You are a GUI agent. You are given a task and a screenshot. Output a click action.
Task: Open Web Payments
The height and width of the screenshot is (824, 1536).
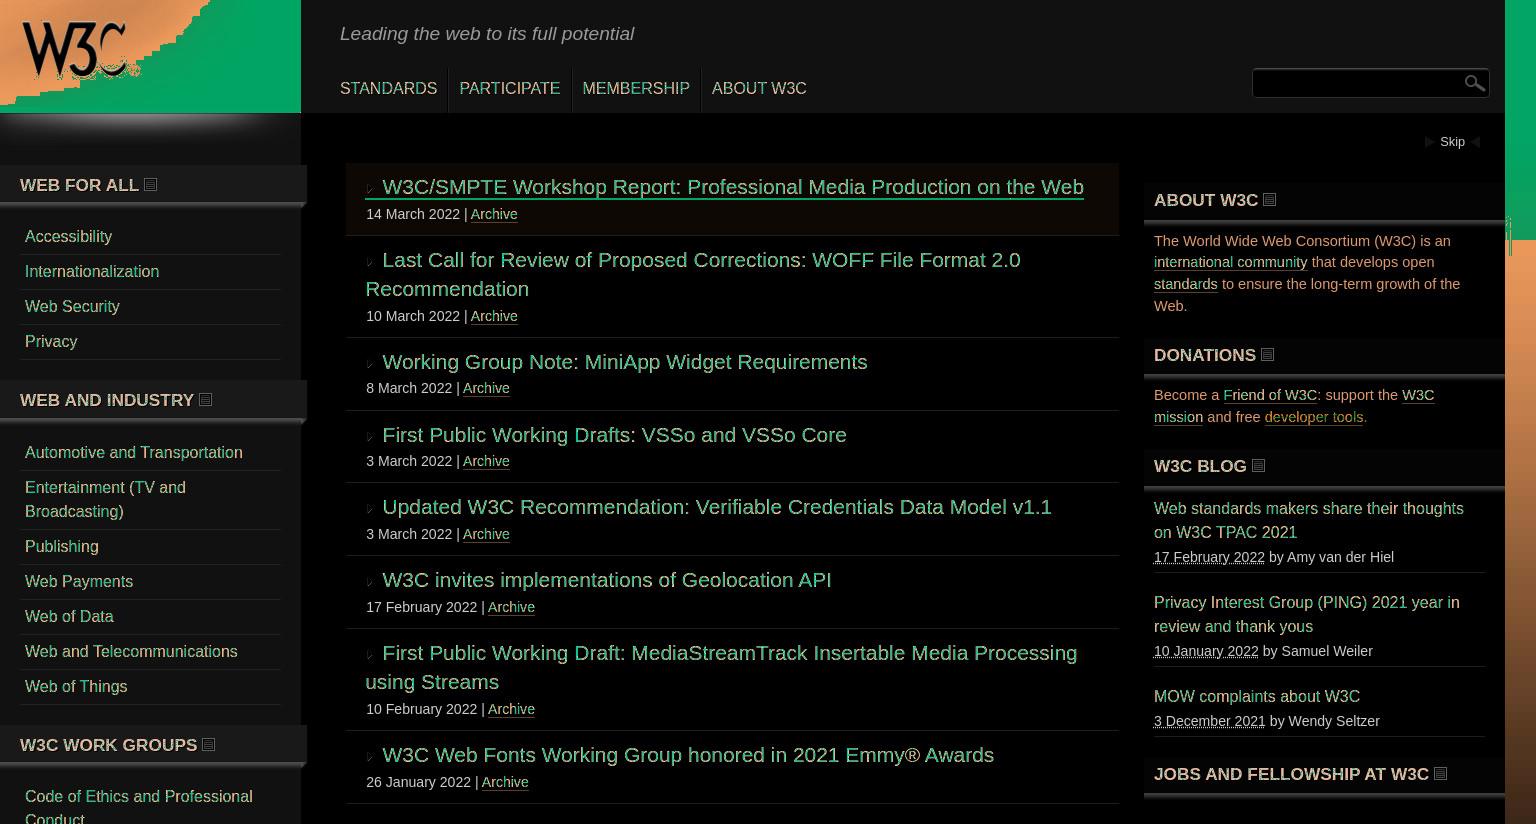(x=79, y=581)
